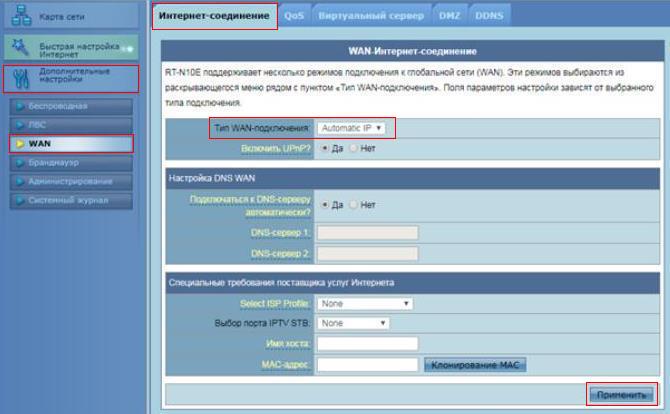Click the arrow icon beside Беспроводная
The image size is (670, 414).
[x=20, y=106]
